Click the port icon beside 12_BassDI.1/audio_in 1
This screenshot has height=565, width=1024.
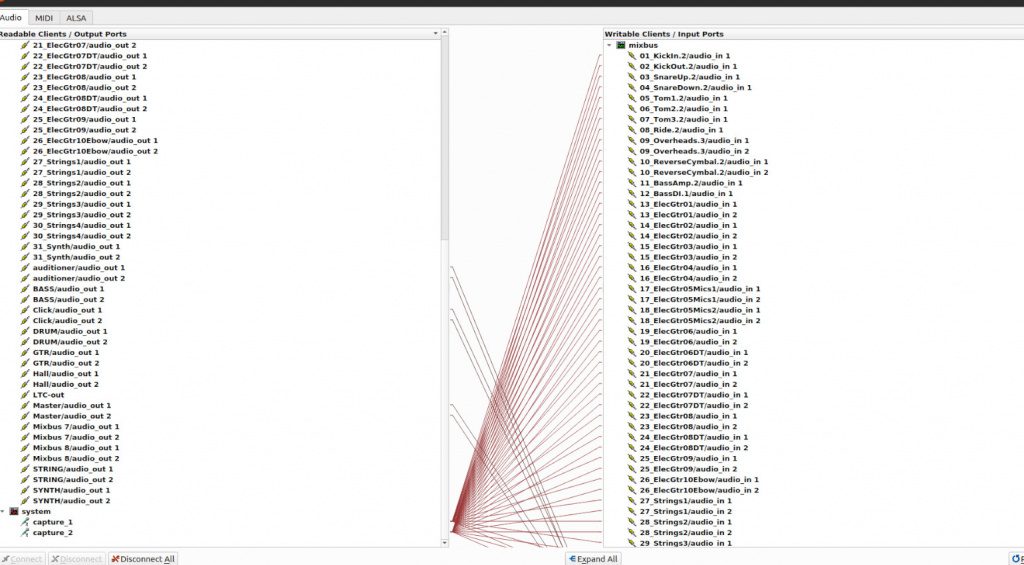(x=632, y=193)
